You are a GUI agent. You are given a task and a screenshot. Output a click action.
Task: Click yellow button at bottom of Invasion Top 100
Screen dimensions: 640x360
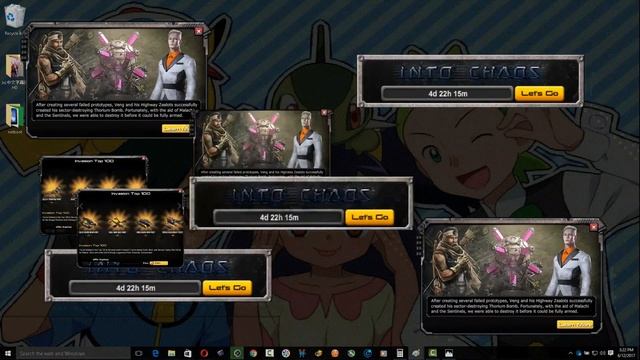tap(158, 263)
